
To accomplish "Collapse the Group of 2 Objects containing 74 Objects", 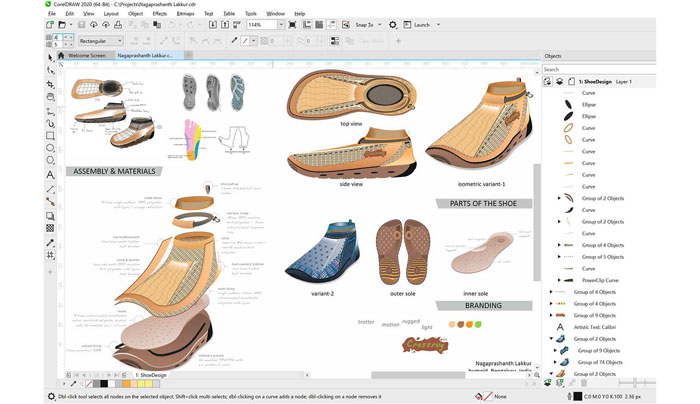I will tap(550, 339).
